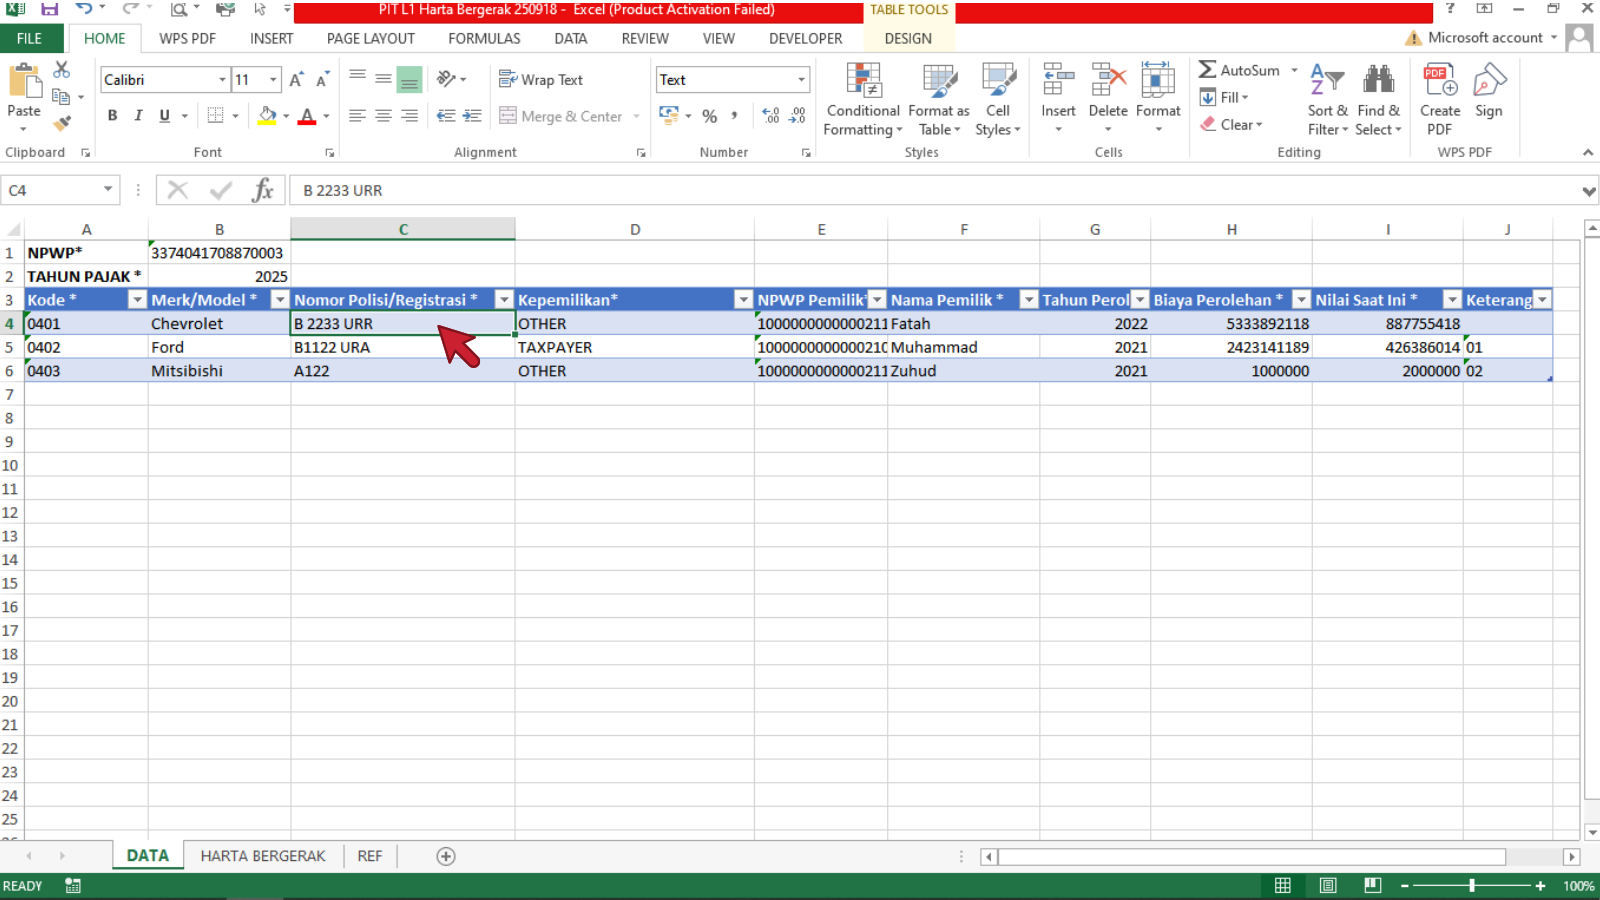Toggle Bold formatting
This screenshot has height=900, width=1600.
click(x=112, y=116)
